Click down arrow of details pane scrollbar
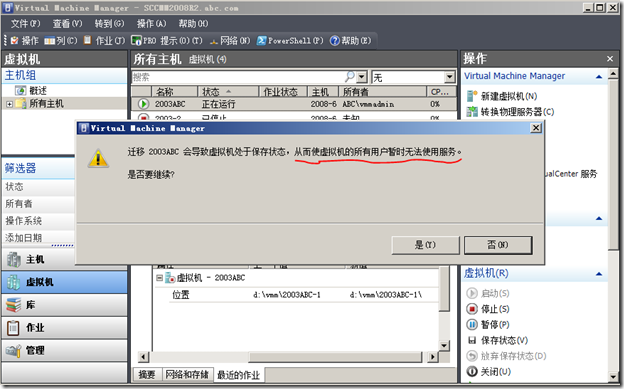This screenshot has width=624, height=389. coord(444,345)
